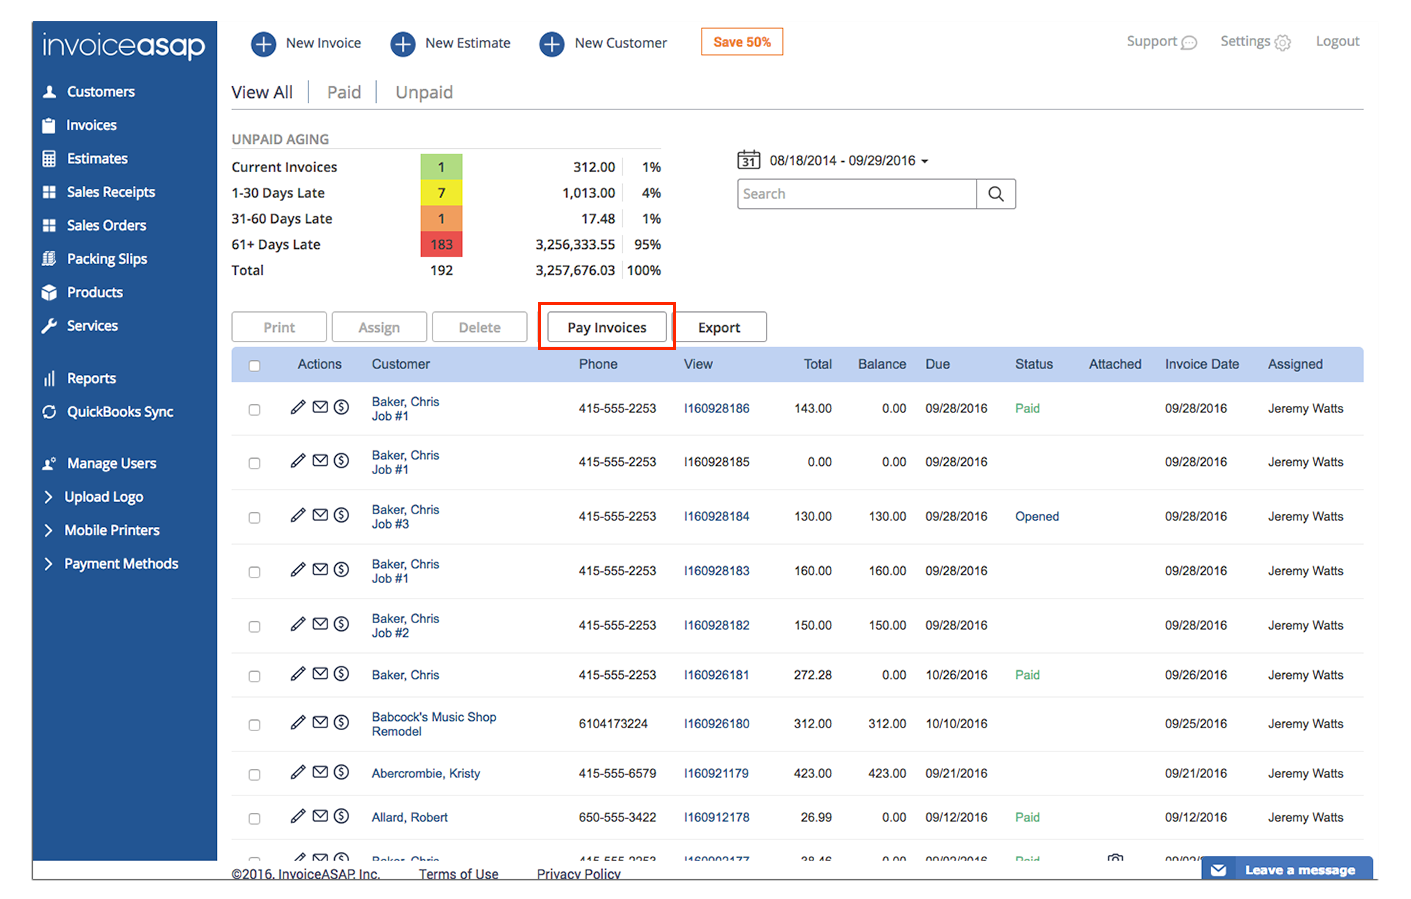
Task: Open the date range dropdown arrow
Action: (925, 161)
